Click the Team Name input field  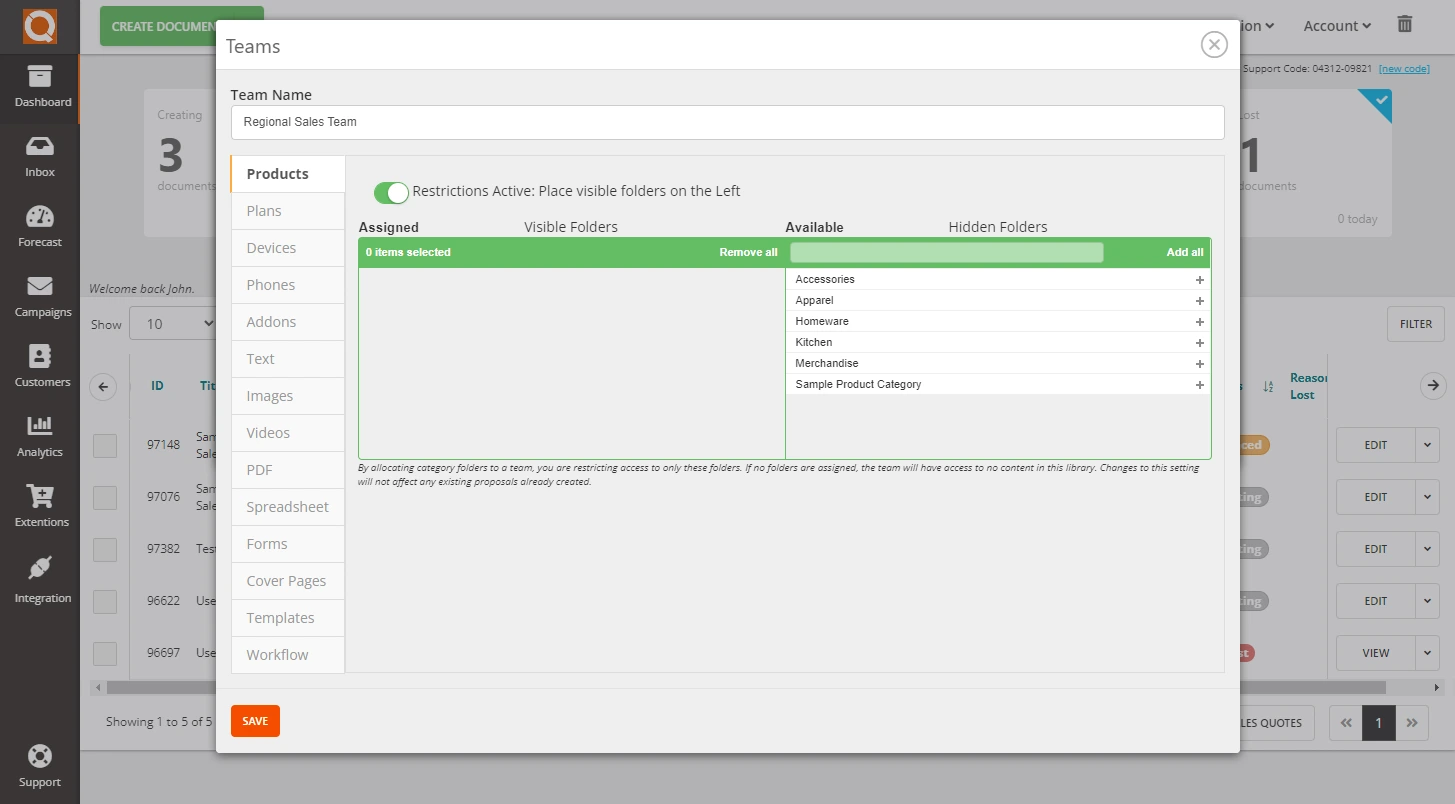coord(727,122)
